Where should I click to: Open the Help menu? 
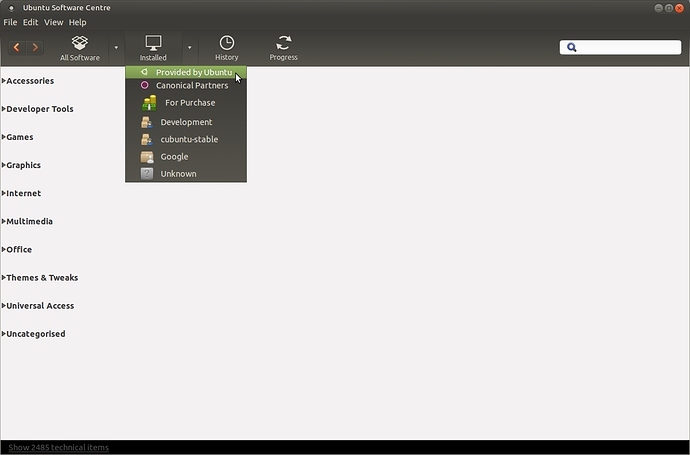77,22
